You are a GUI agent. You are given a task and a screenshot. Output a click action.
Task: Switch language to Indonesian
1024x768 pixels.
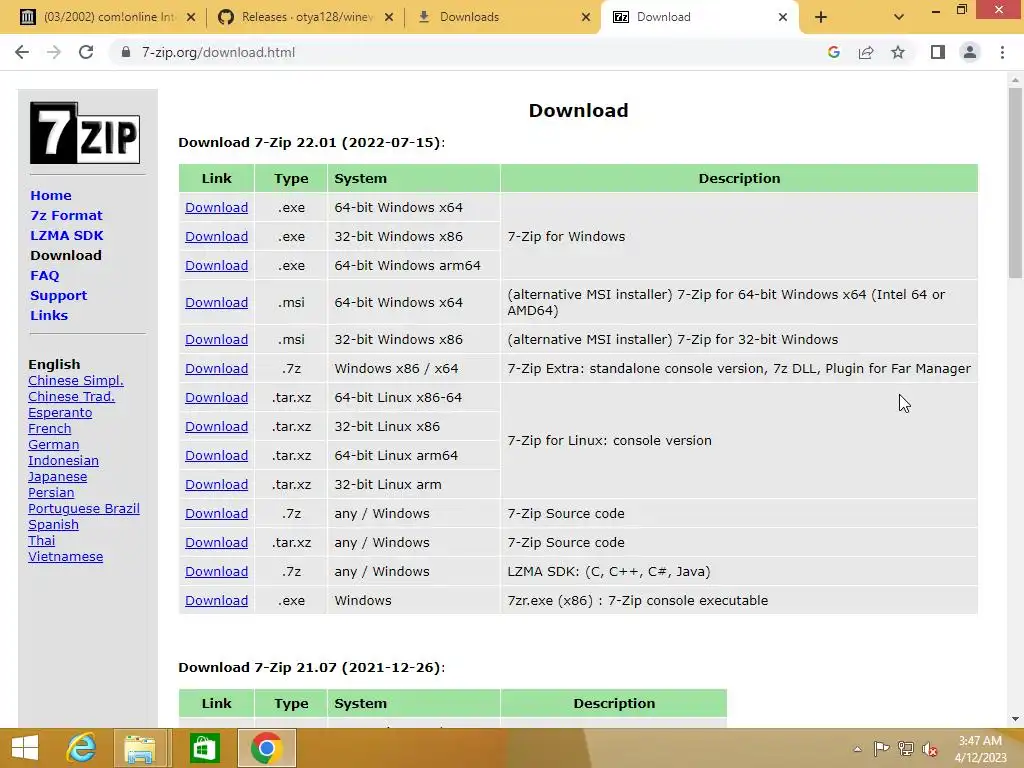(63, 460)
